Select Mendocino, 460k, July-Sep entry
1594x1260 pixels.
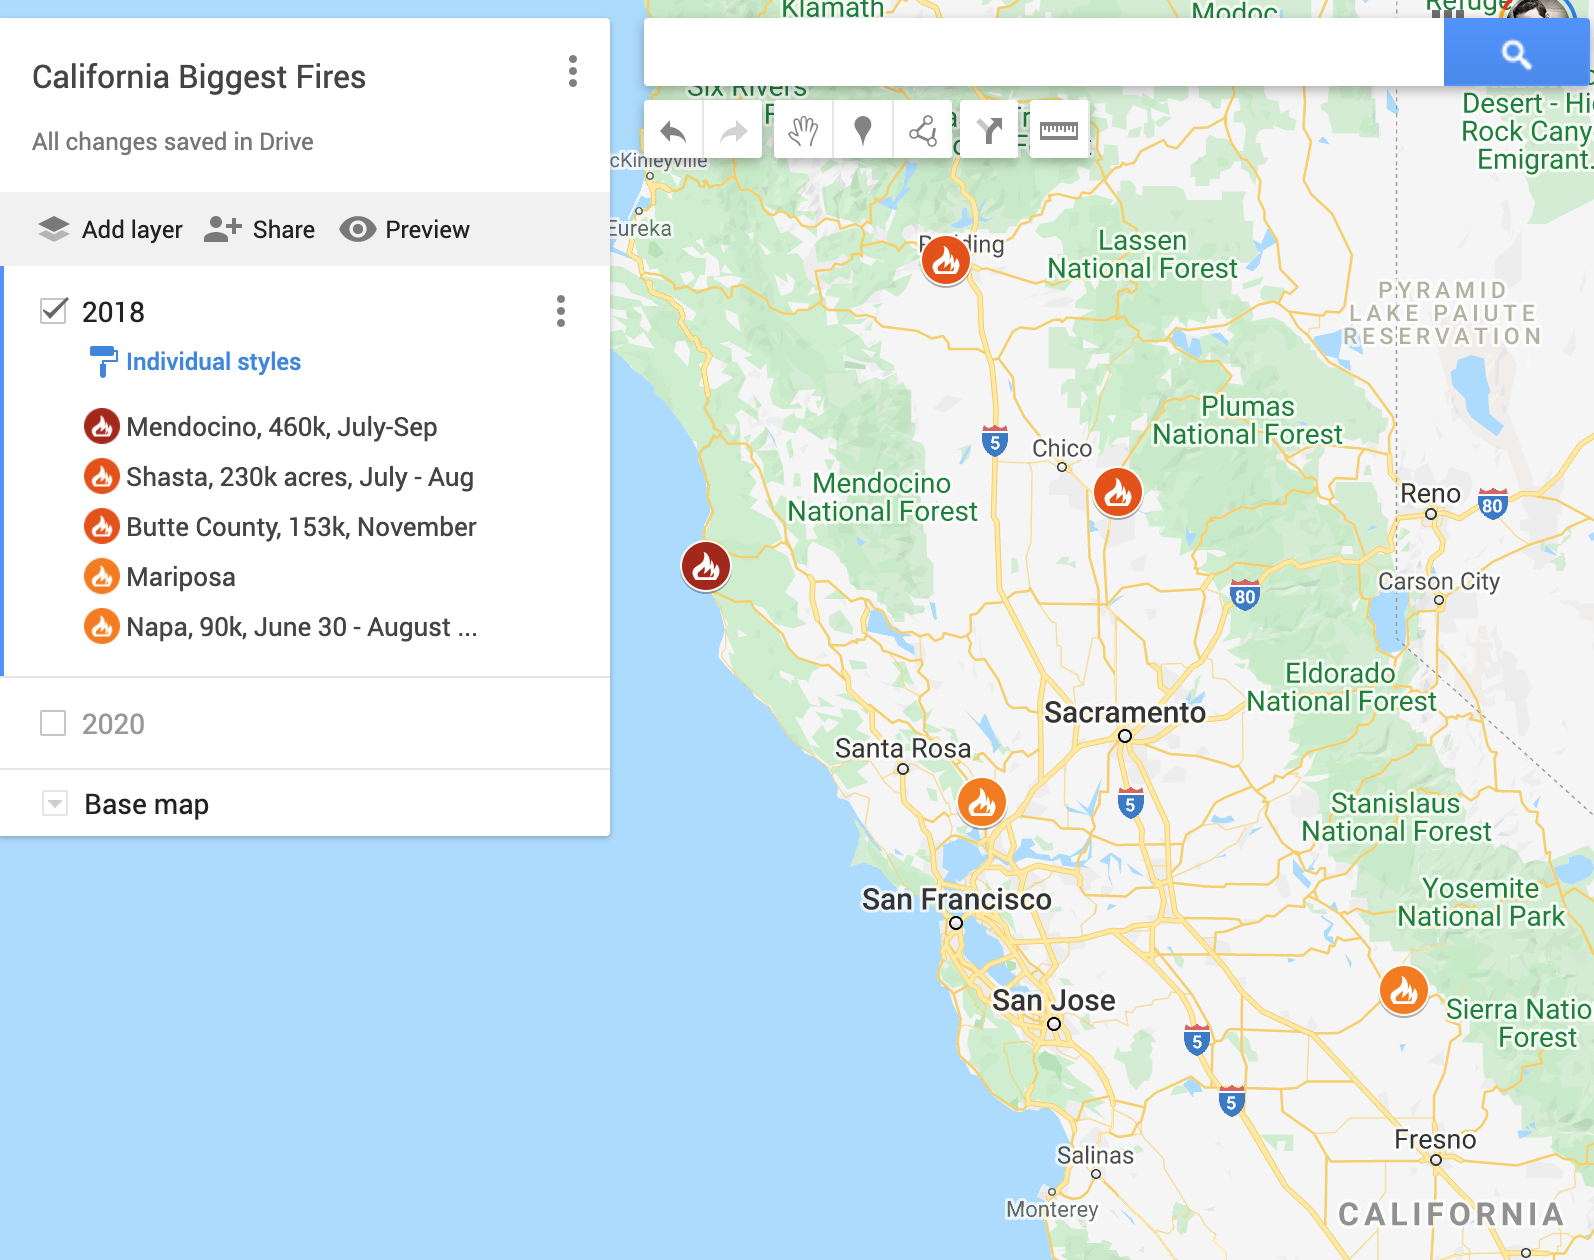pyautogui.click(x=282, y=427)
